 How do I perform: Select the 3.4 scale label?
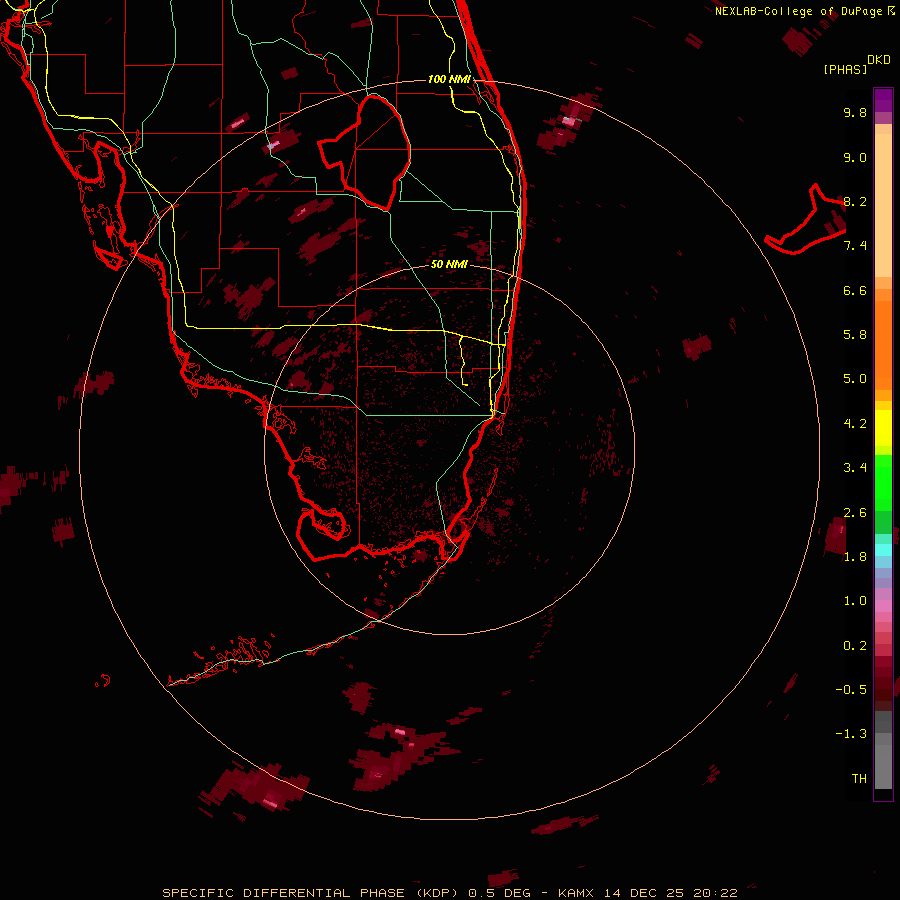[855, 468]
